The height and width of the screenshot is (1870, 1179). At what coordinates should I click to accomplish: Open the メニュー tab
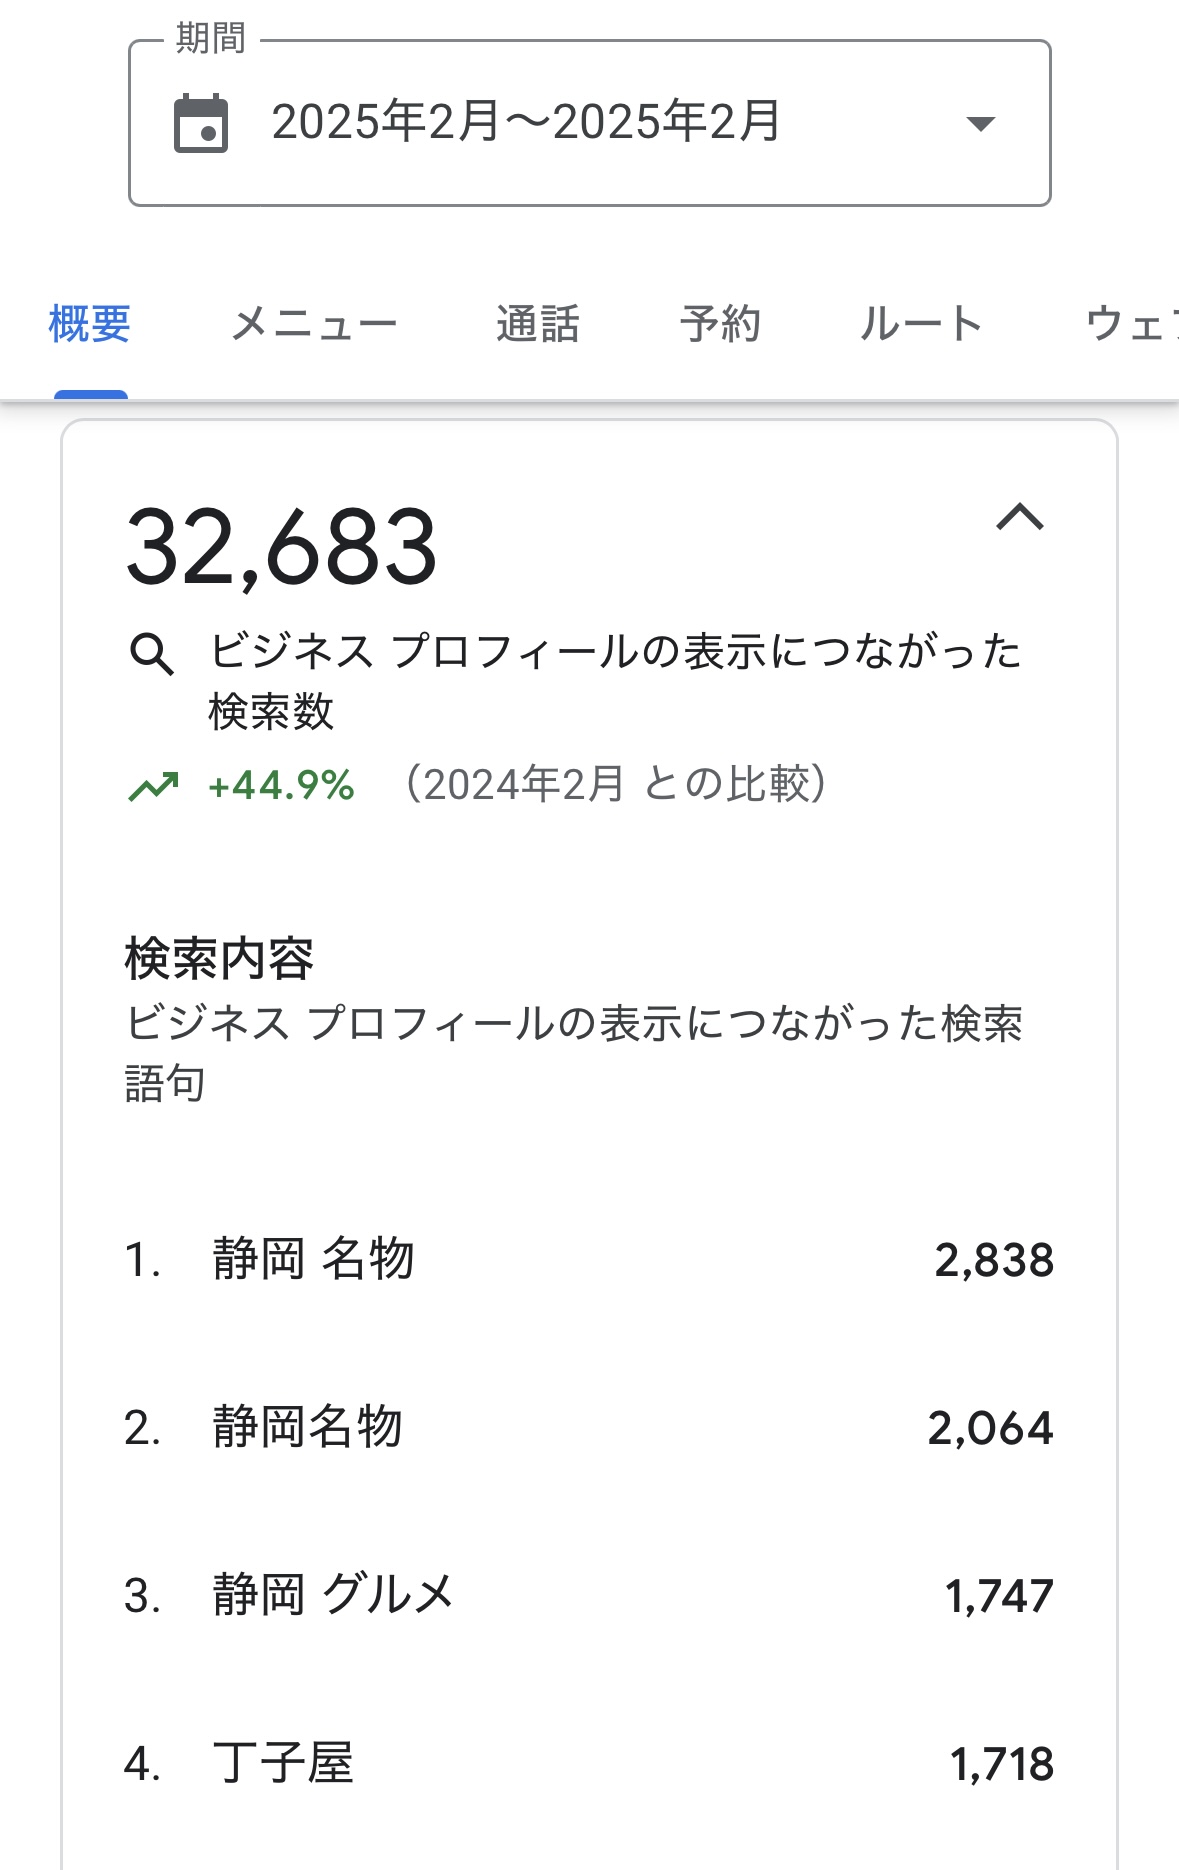314,325
